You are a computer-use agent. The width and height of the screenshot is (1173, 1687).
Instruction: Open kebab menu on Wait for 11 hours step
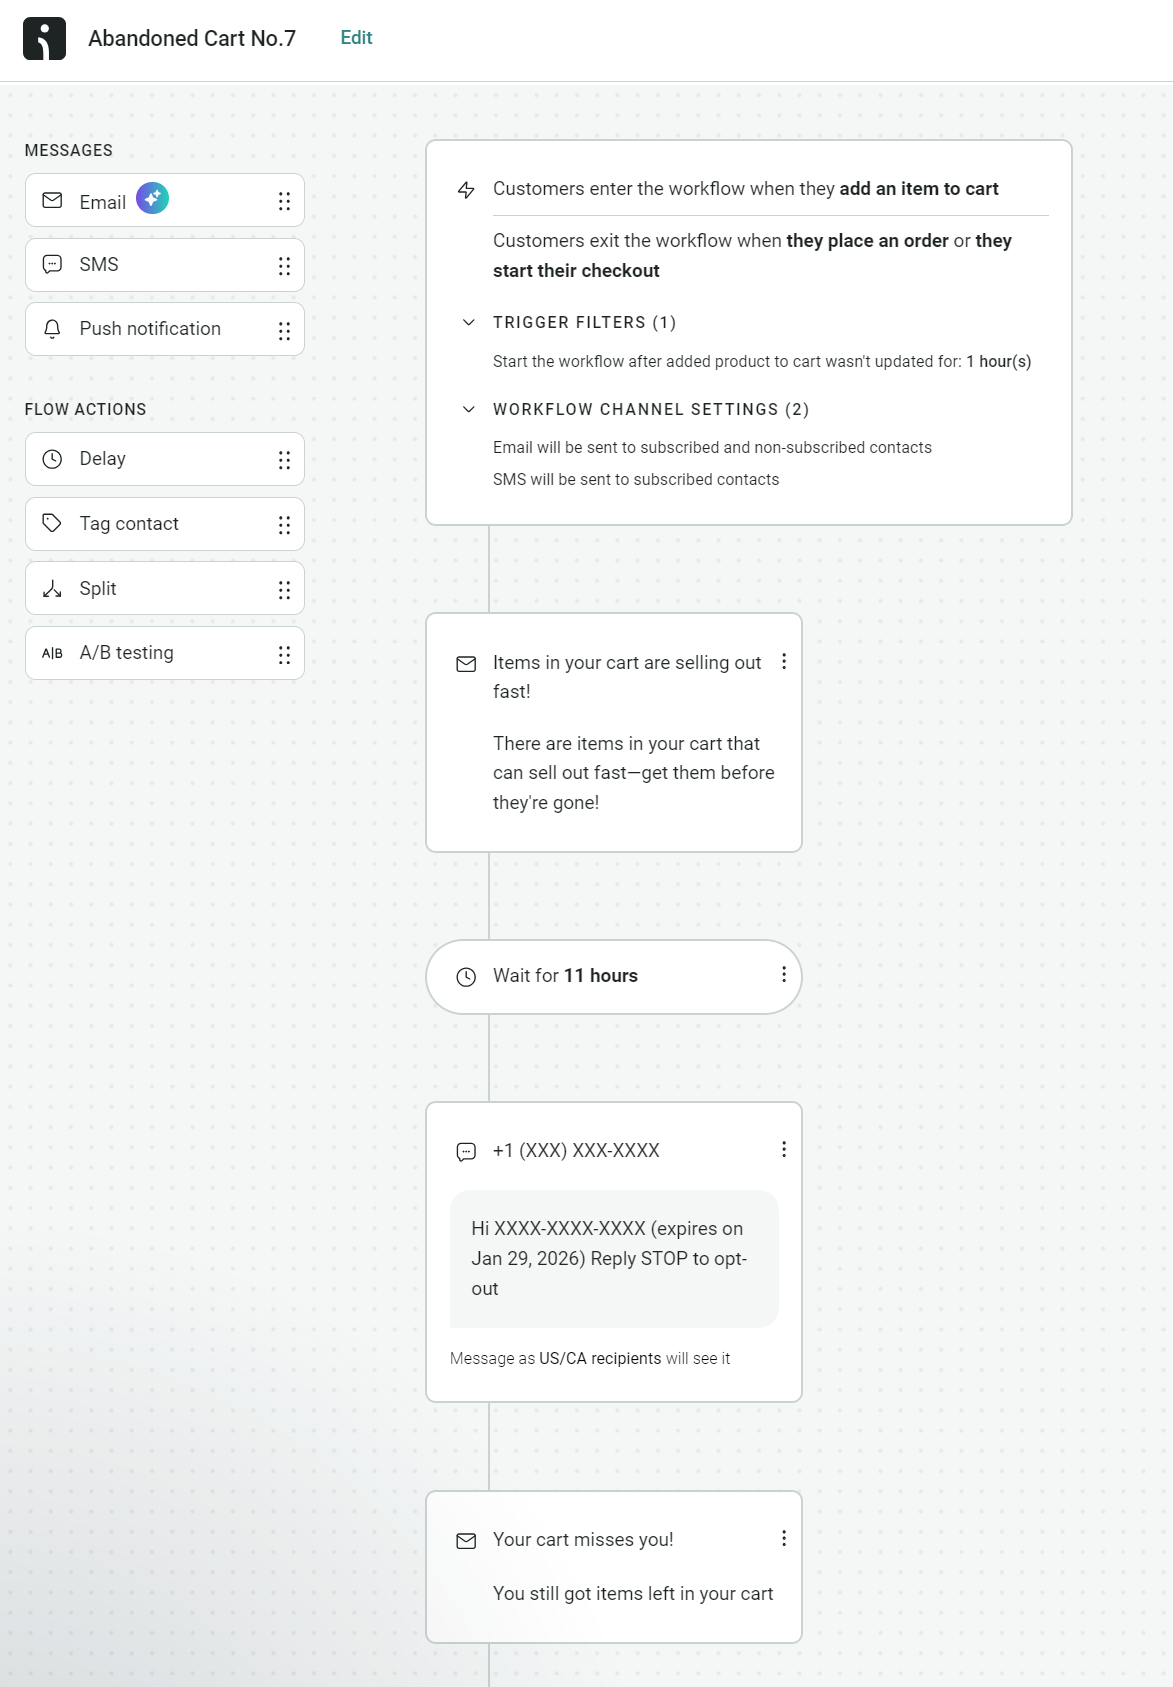click(784, 975)
